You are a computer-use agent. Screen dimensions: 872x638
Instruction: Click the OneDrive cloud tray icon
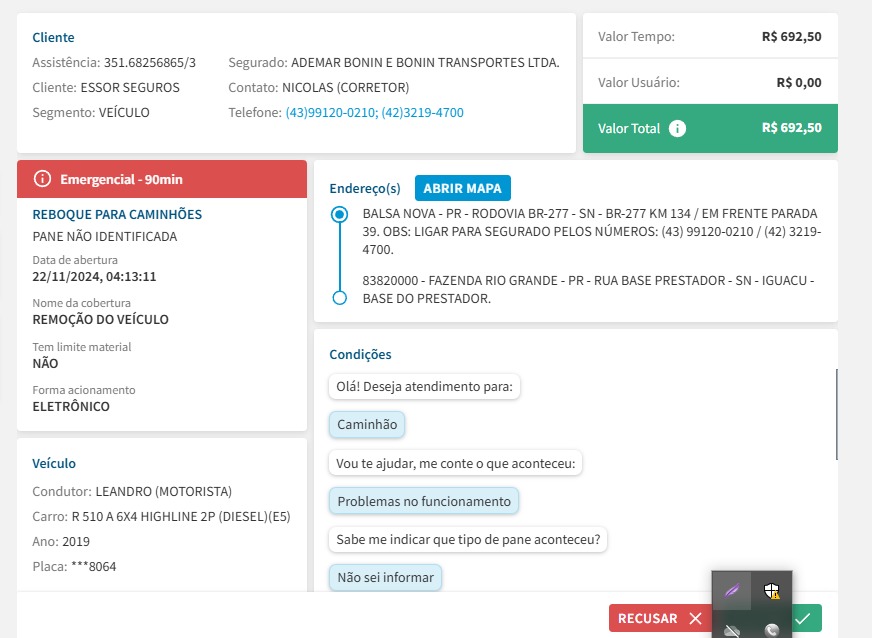(732, 631)
